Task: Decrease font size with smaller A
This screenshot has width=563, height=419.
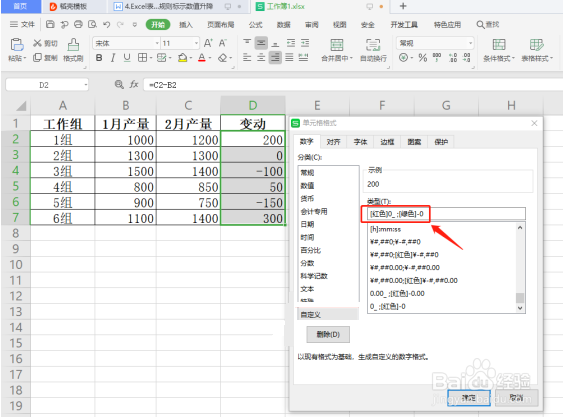Action: pos(223,43)
